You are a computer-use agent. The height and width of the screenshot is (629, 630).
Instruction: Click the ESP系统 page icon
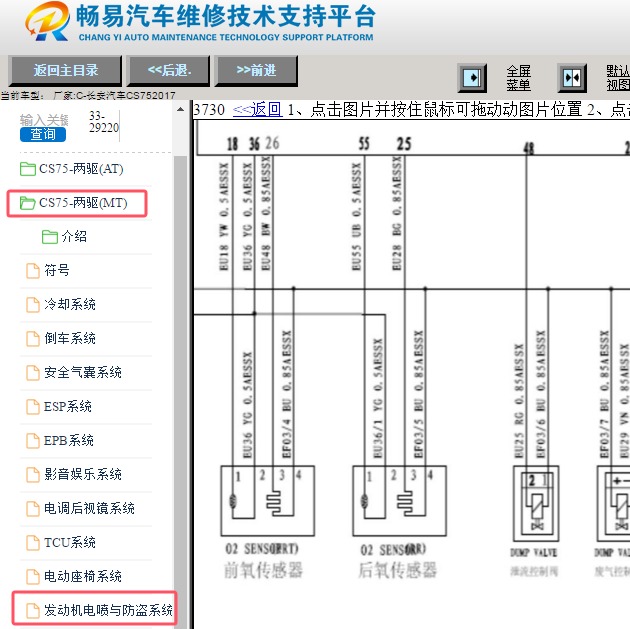pos(33,407)
